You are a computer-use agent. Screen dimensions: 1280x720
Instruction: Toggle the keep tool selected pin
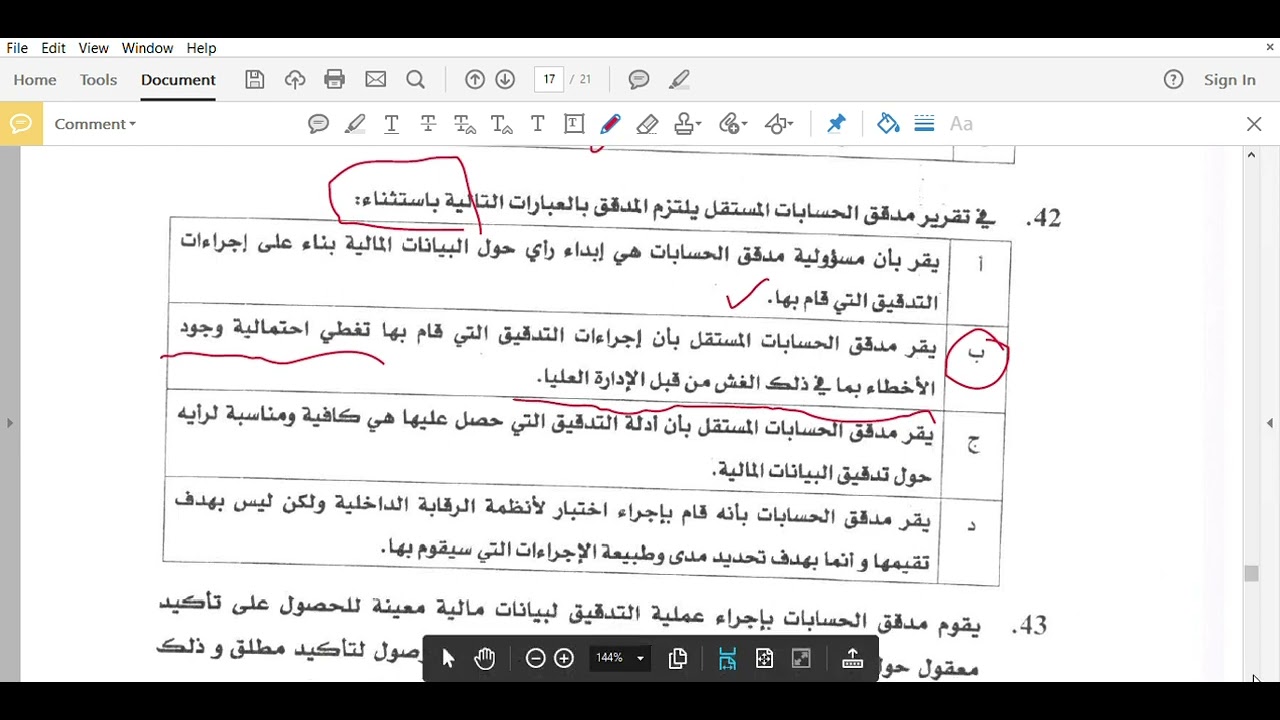point(836,124)
